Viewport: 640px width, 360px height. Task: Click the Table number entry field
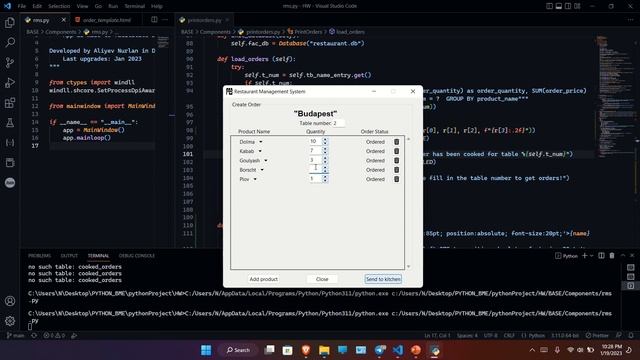click(338, 123)
